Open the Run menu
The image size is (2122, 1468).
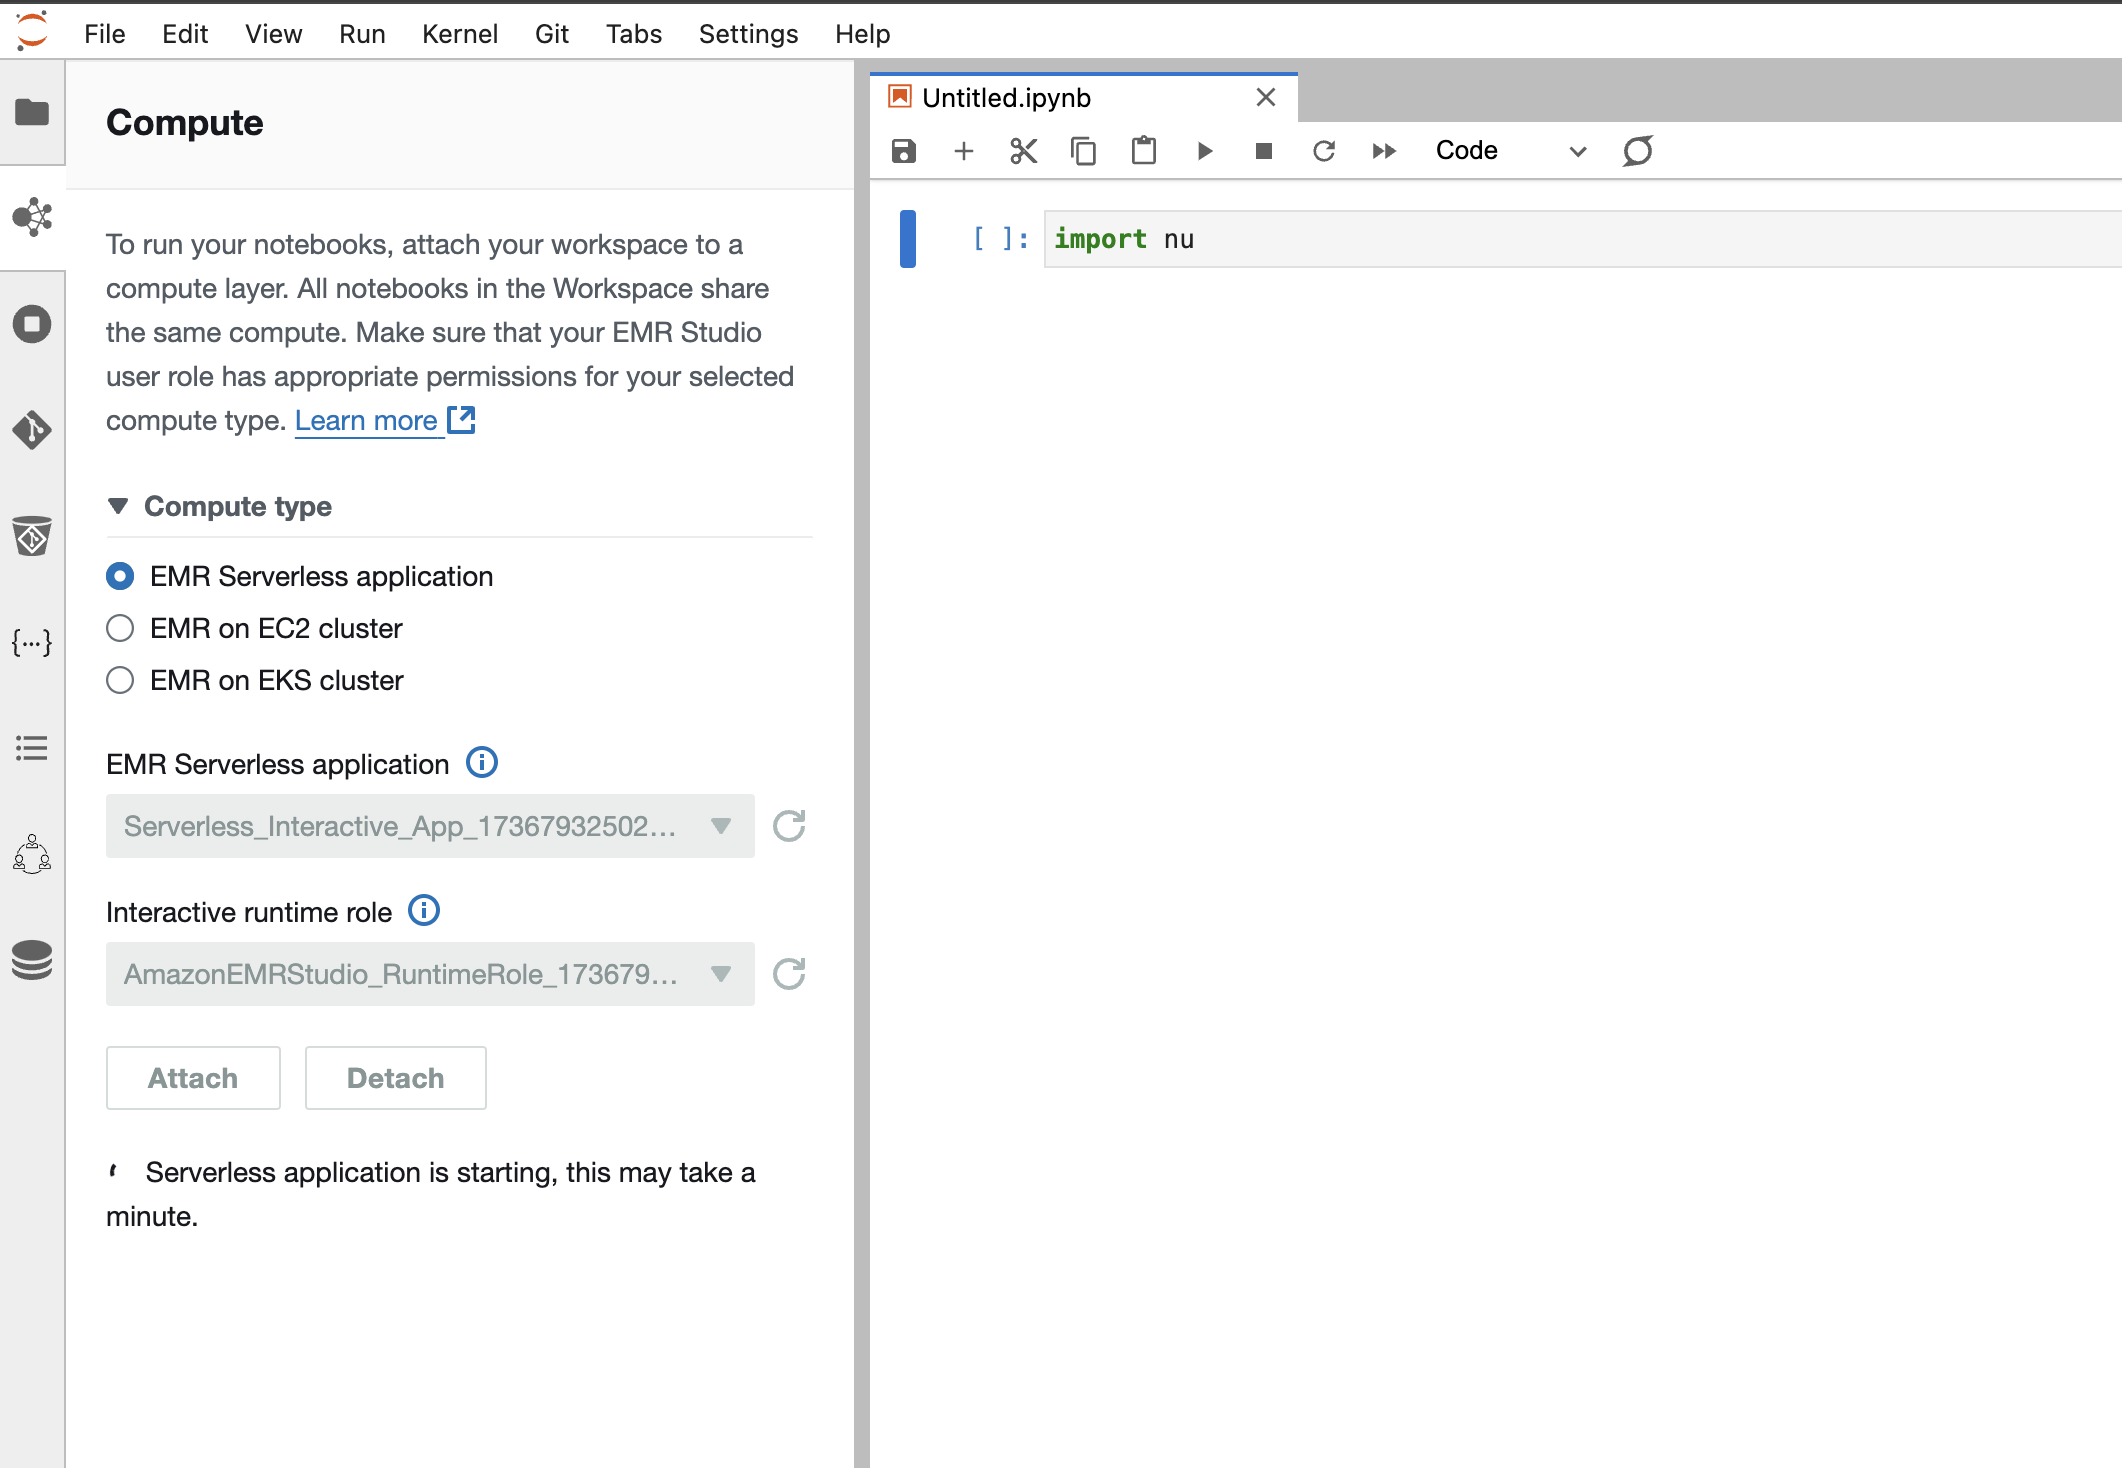pos(362,34)
